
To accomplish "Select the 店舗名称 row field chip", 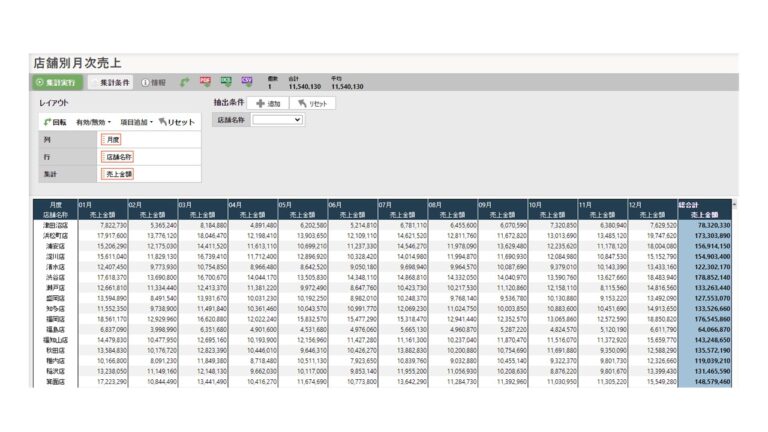I will [x=119, y=157].
